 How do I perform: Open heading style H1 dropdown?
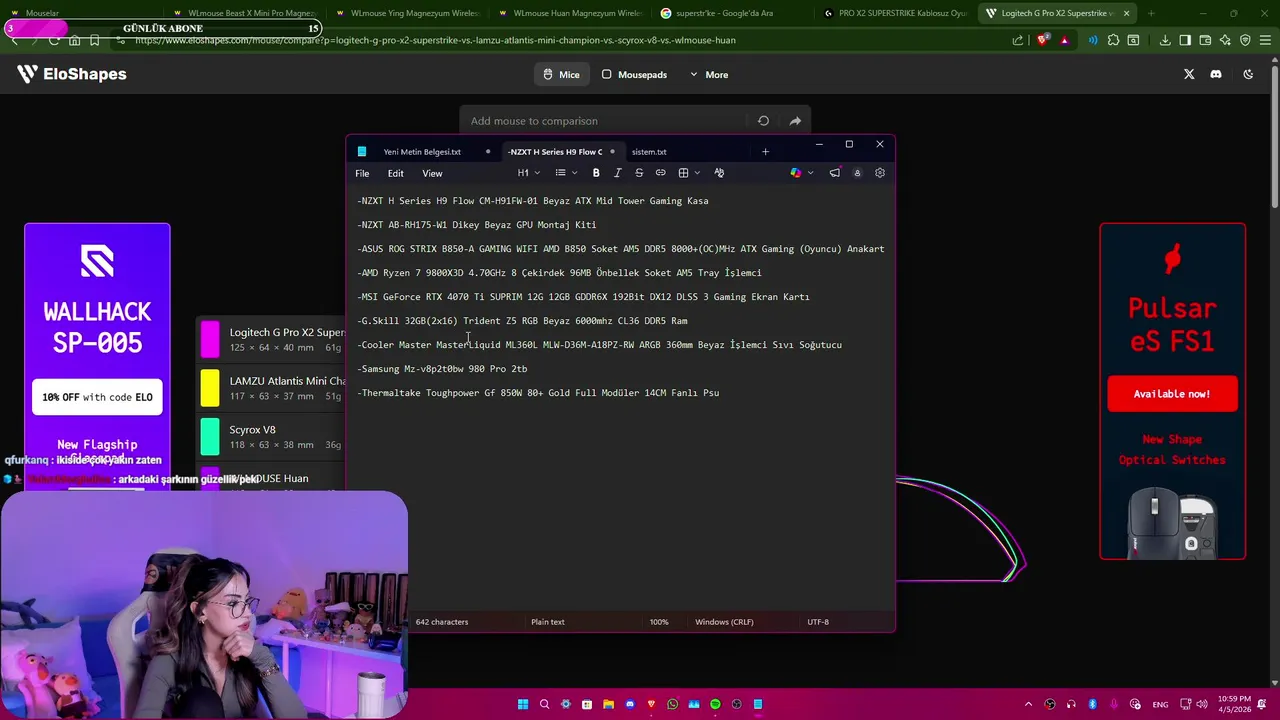pos(528,173)
